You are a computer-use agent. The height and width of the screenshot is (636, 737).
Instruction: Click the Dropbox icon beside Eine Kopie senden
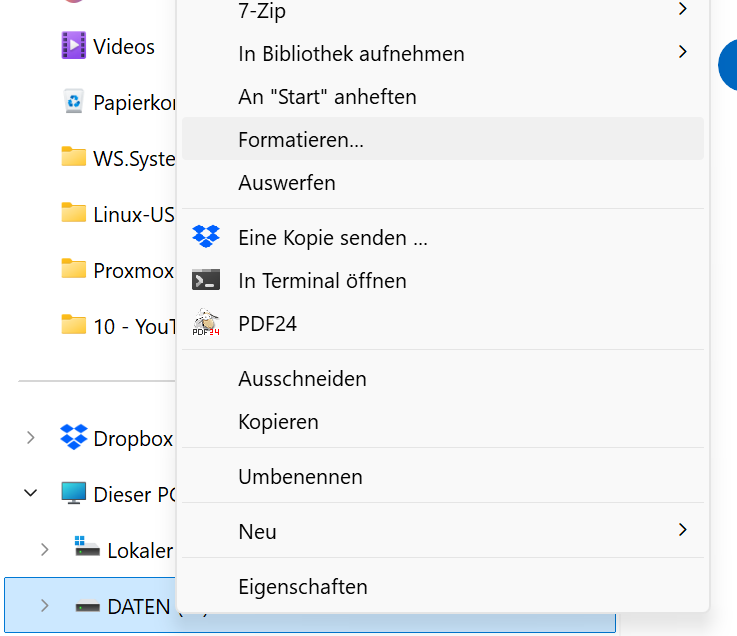pyautogui.click(x=206, y=238)
